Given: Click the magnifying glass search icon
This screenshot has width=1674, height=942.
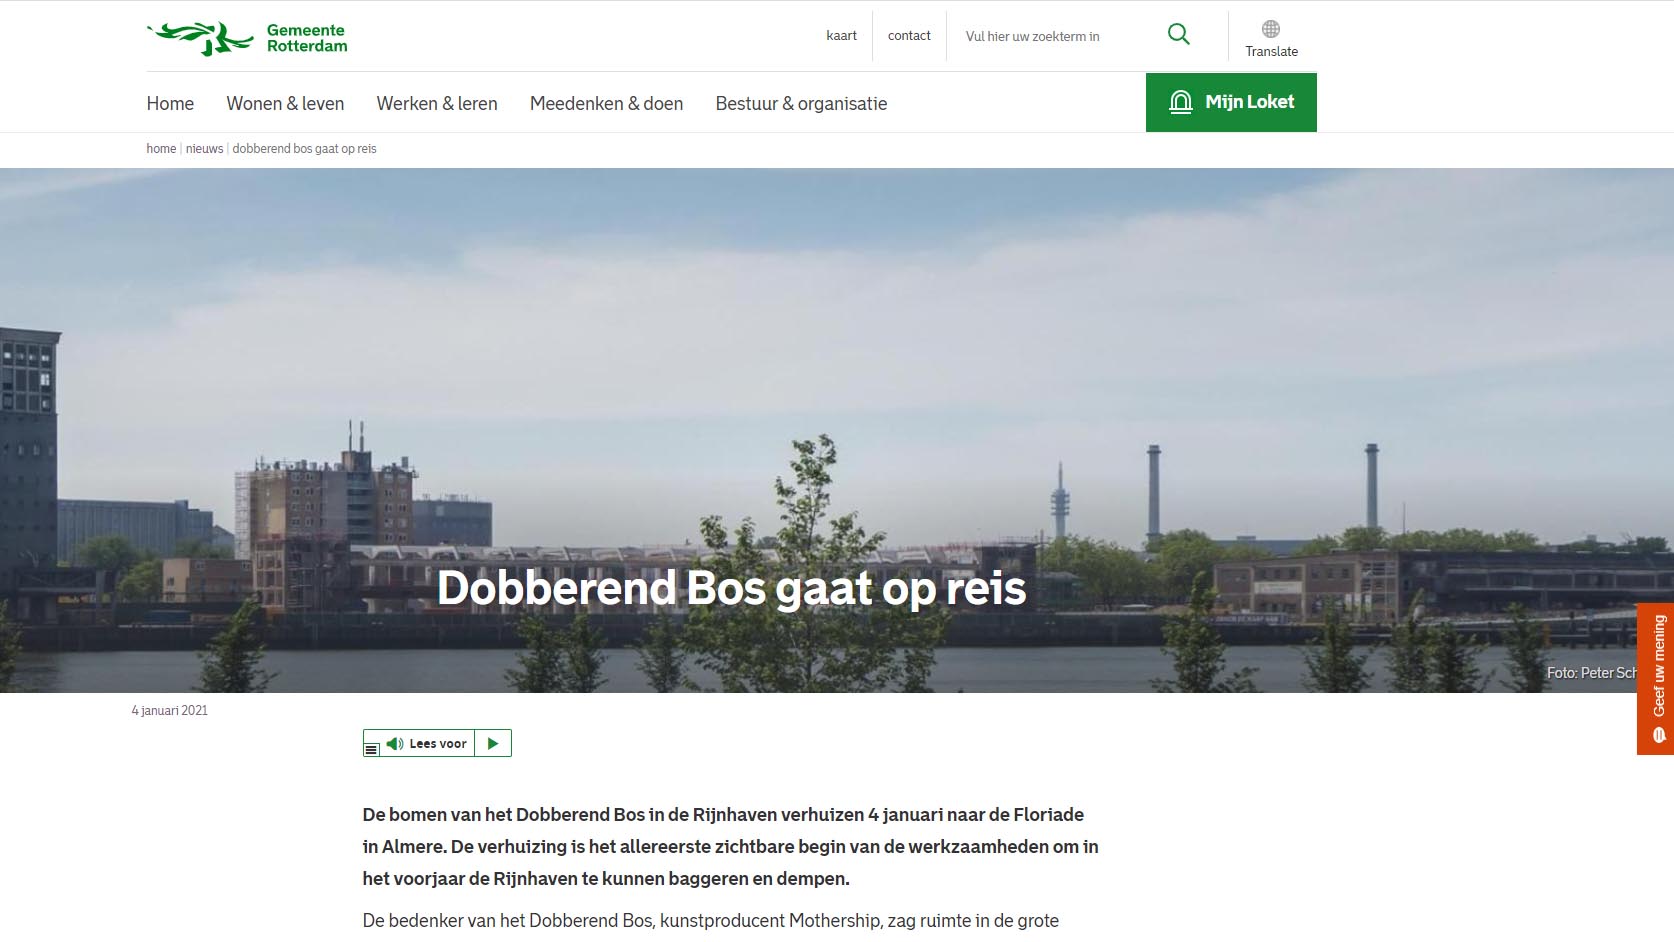Looking at the screenshot, I should [x=1179, y=35].
